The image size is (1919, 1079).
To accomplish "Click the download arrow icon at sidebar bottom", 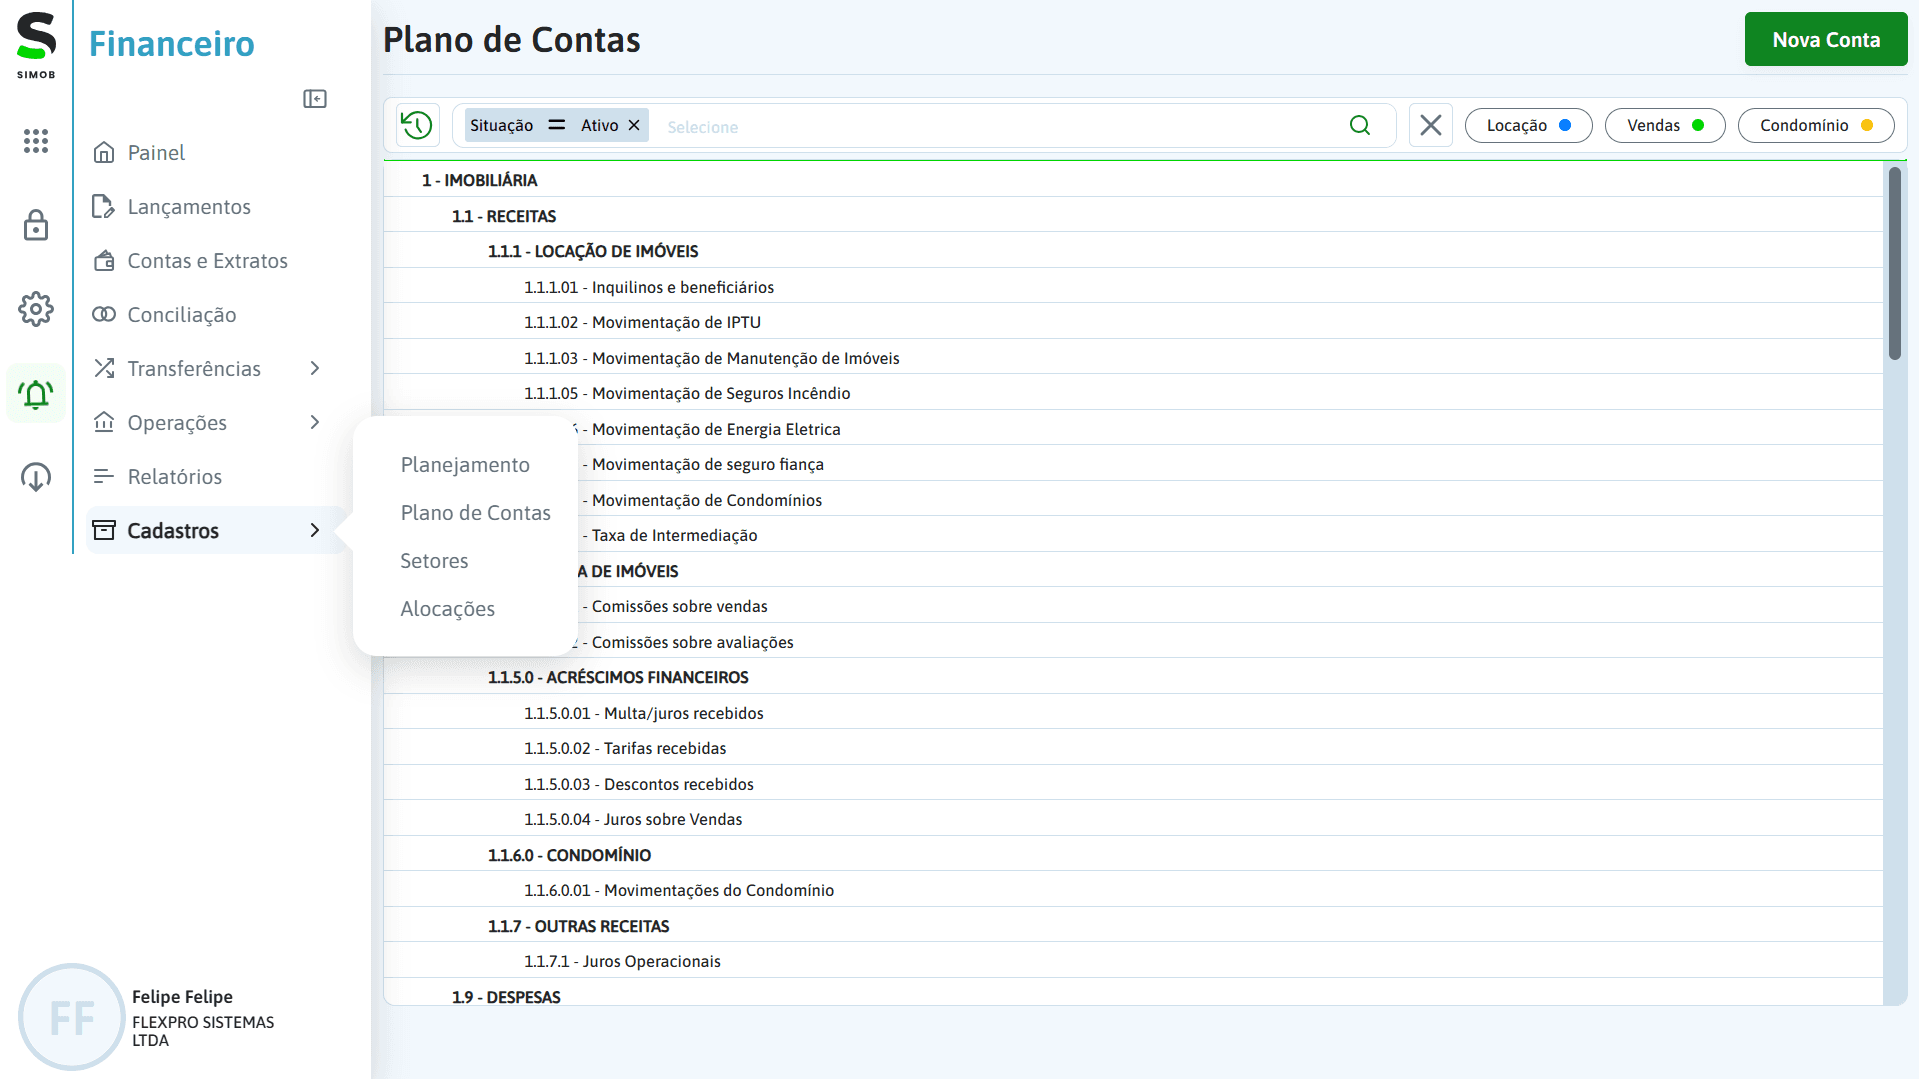I will pos(36,477).
